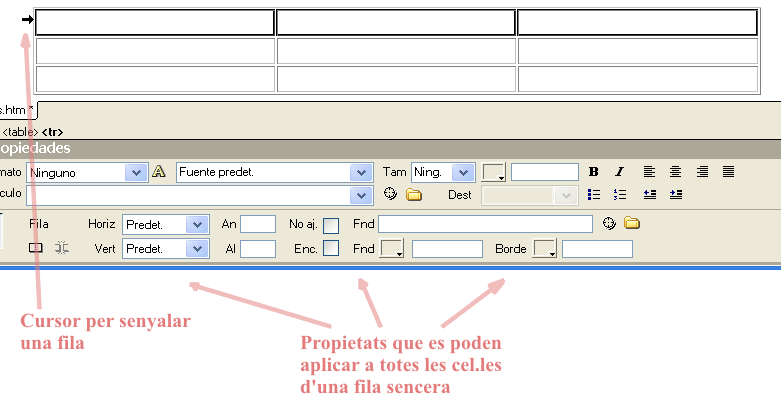Align text right

tap(702, 172)
